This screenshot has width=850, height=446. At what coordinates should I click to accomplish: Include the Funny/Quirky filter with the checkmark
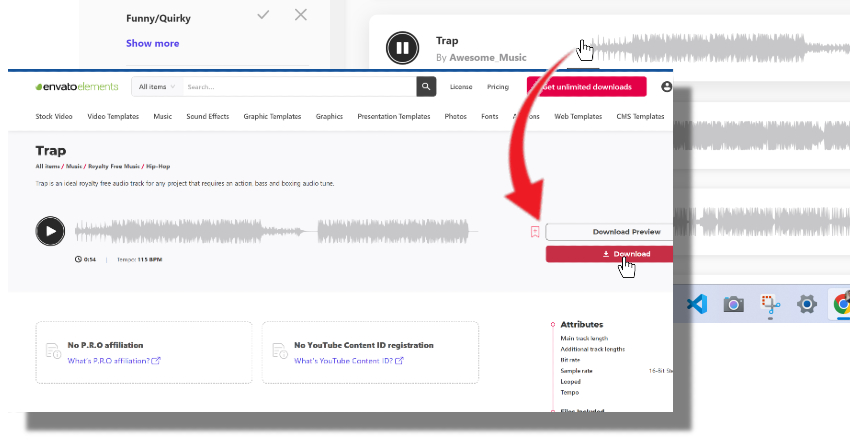263,15
